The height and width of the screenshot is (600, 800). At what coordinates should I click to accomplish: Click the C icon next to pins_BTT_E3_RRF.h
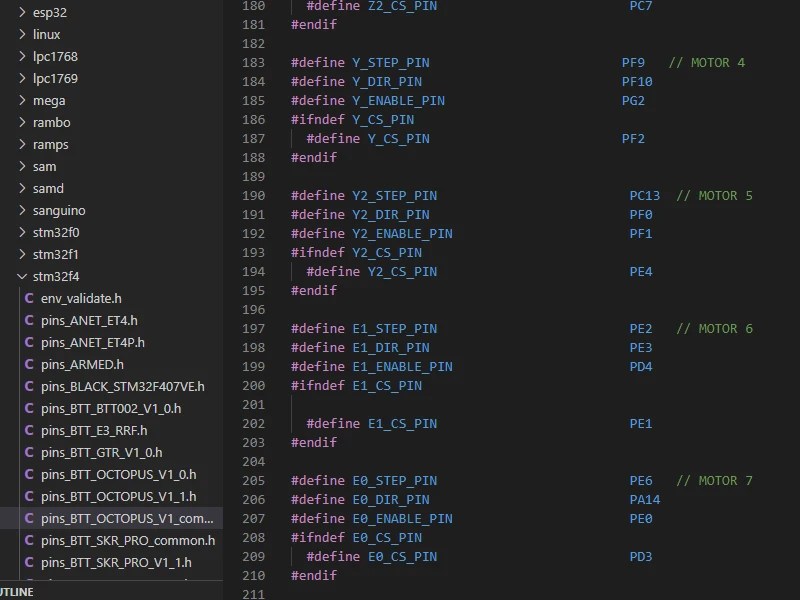[x=28, y=430]
